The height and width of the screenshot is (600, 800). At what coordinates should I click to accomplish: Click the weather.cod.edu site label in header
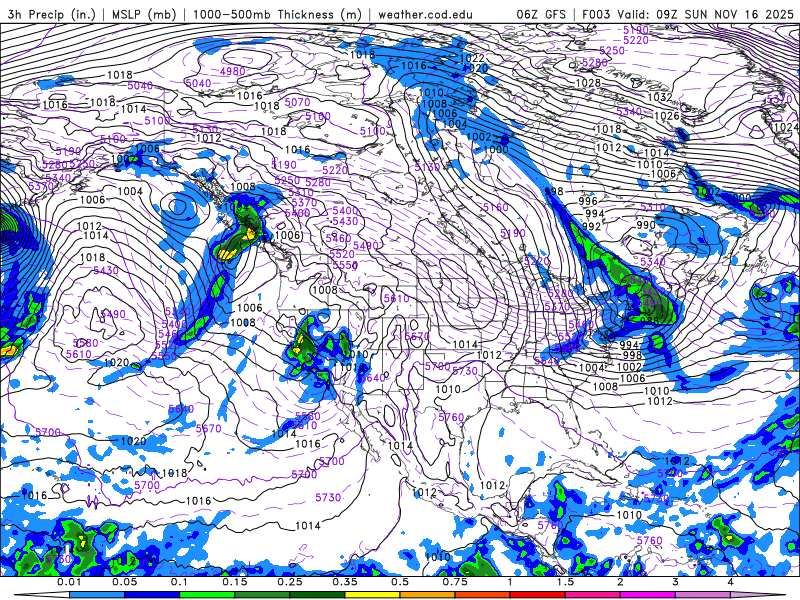point(425,14)
